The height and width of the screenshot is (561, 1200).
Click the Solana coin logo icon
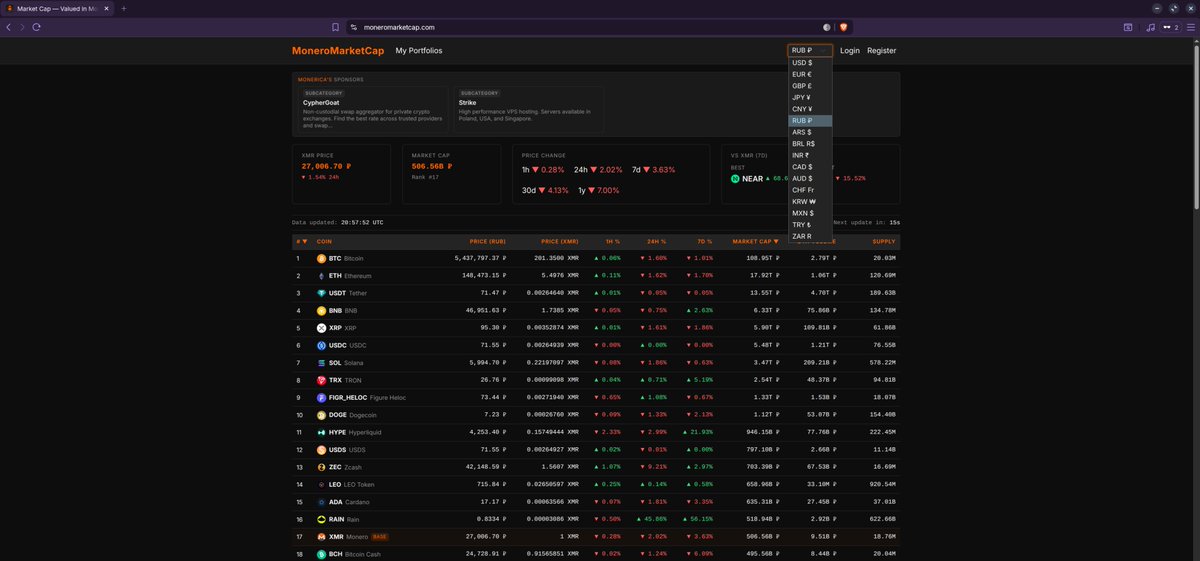321,362
